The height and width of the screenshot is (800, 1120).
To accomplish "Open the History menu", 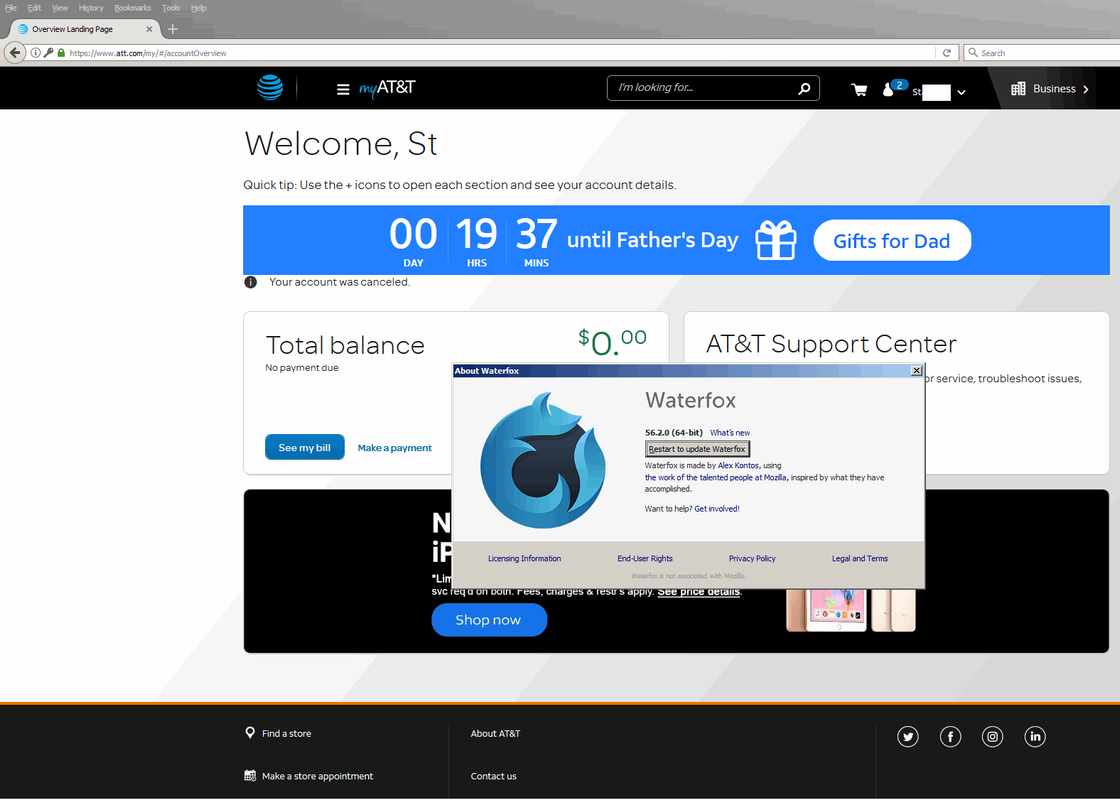I will tap(91, 8).
